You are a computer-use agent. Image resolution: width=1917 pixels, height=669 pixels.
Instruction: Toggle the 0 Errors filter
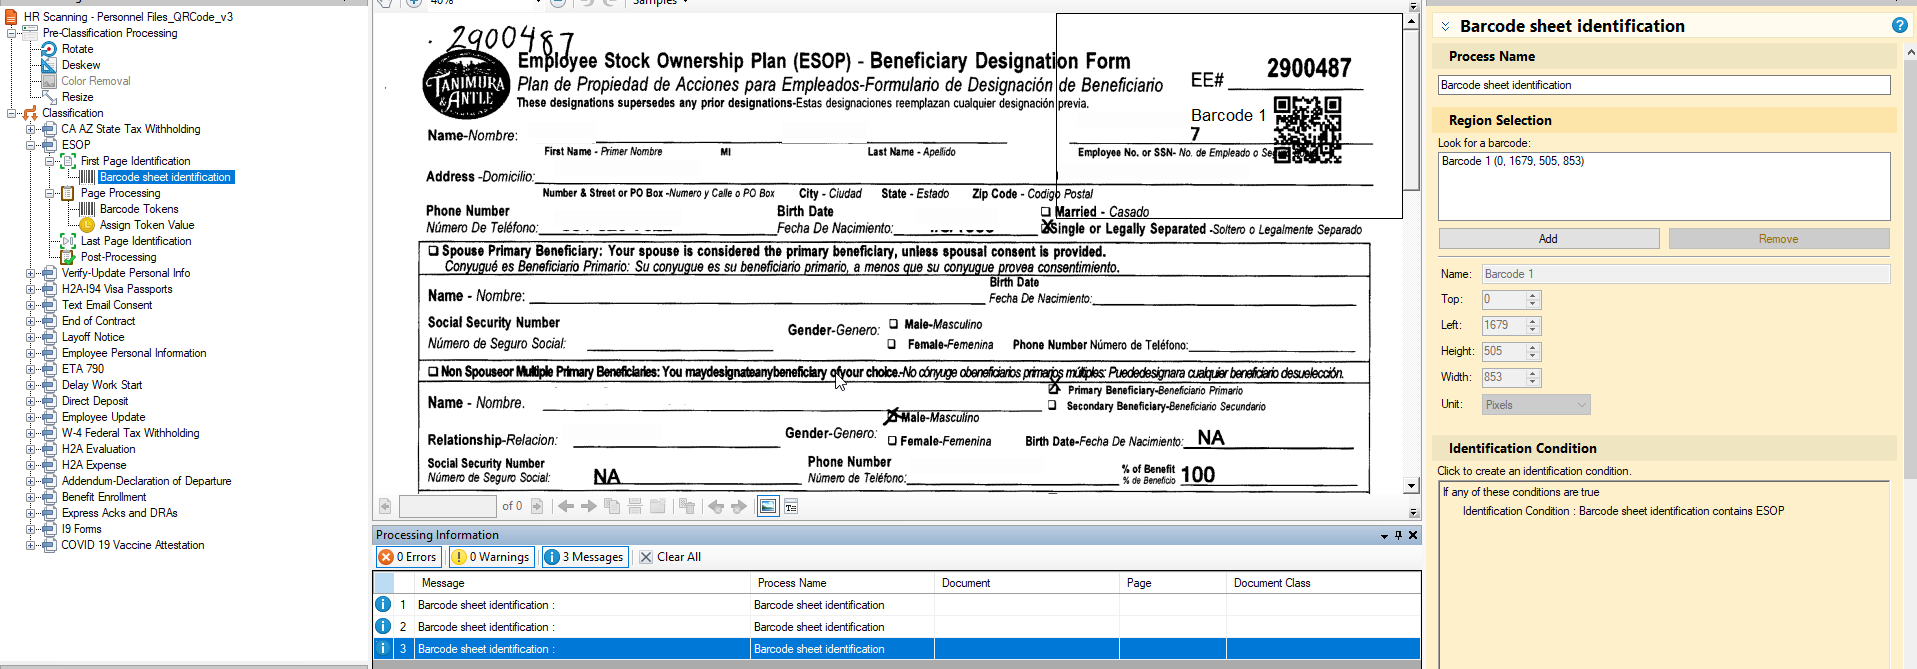408,557
